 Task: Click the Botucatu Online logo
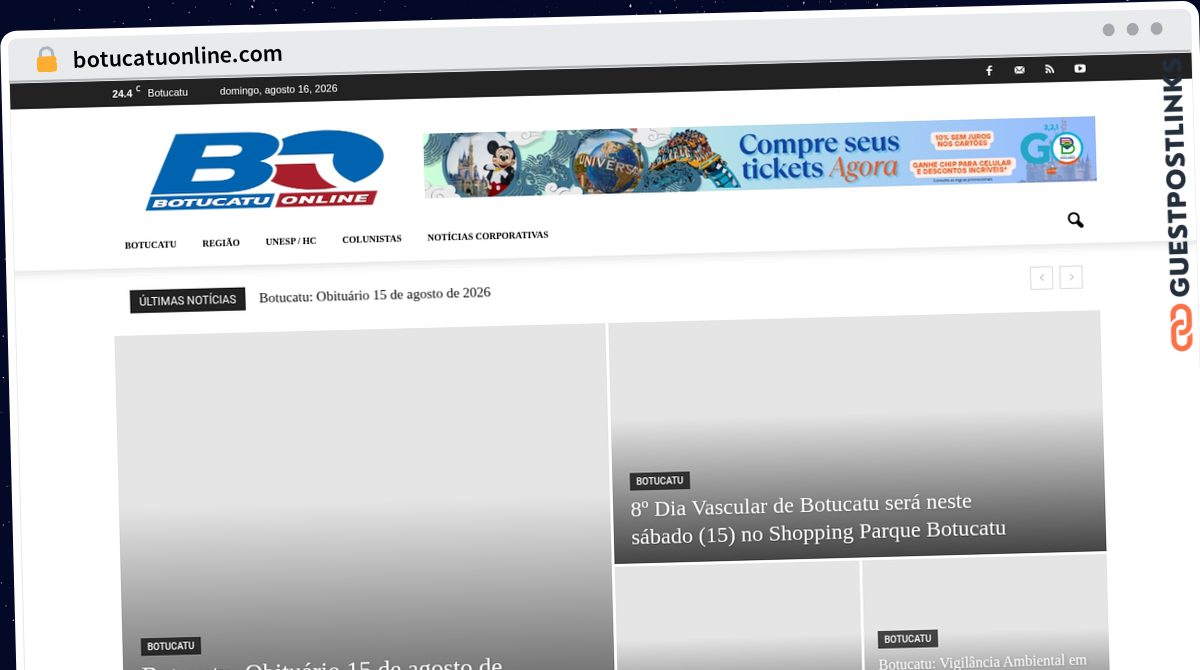click(265, 170)
